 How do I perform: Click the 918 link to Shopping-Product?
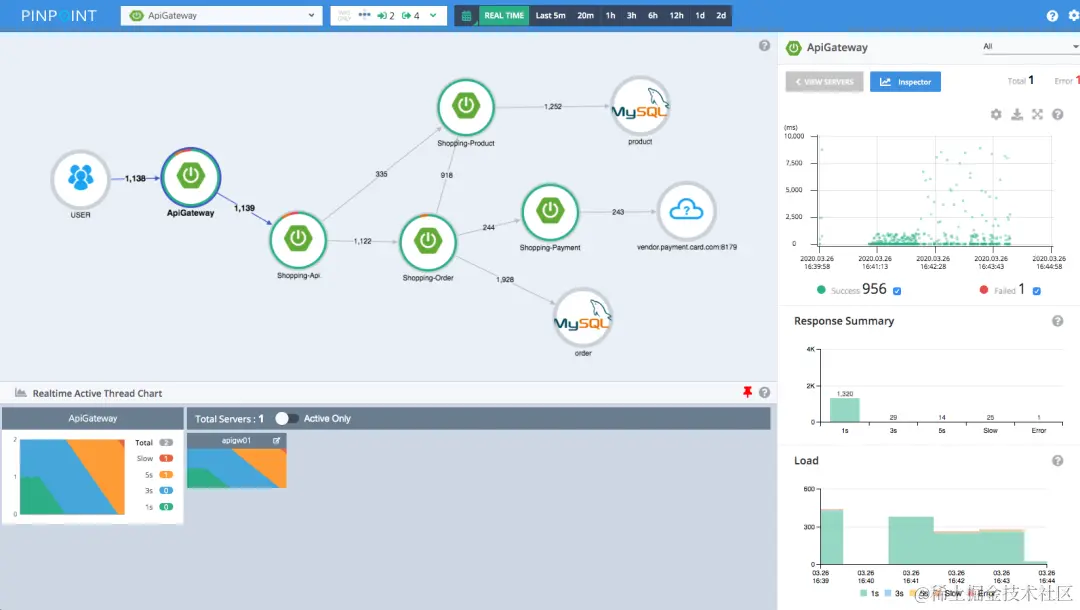pyautogui.click(x=446, y=176)
